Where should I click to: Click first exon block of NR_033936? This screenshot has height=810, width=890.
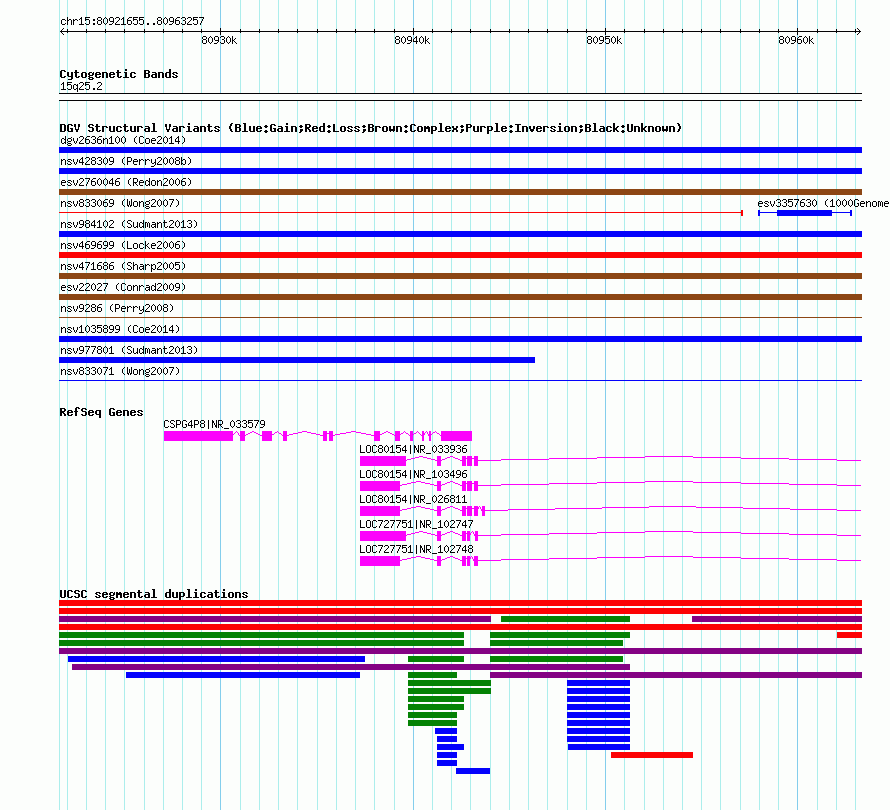click(383, 461)
